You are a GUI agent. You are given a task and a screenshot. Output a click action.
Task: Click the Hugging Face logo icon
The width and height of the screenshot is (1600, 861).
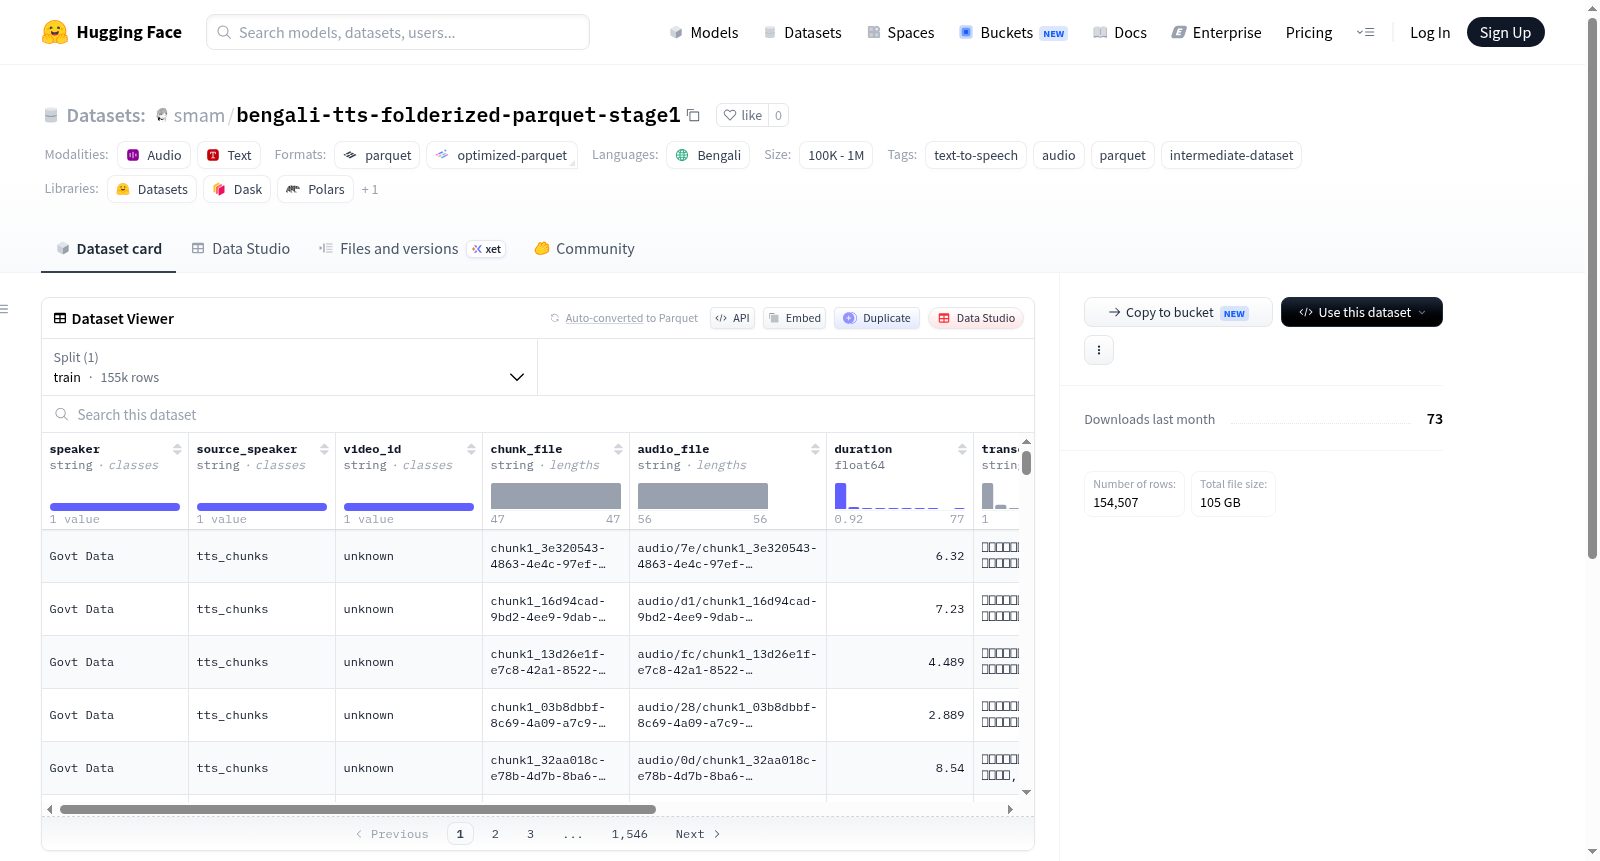pos(55,32)
